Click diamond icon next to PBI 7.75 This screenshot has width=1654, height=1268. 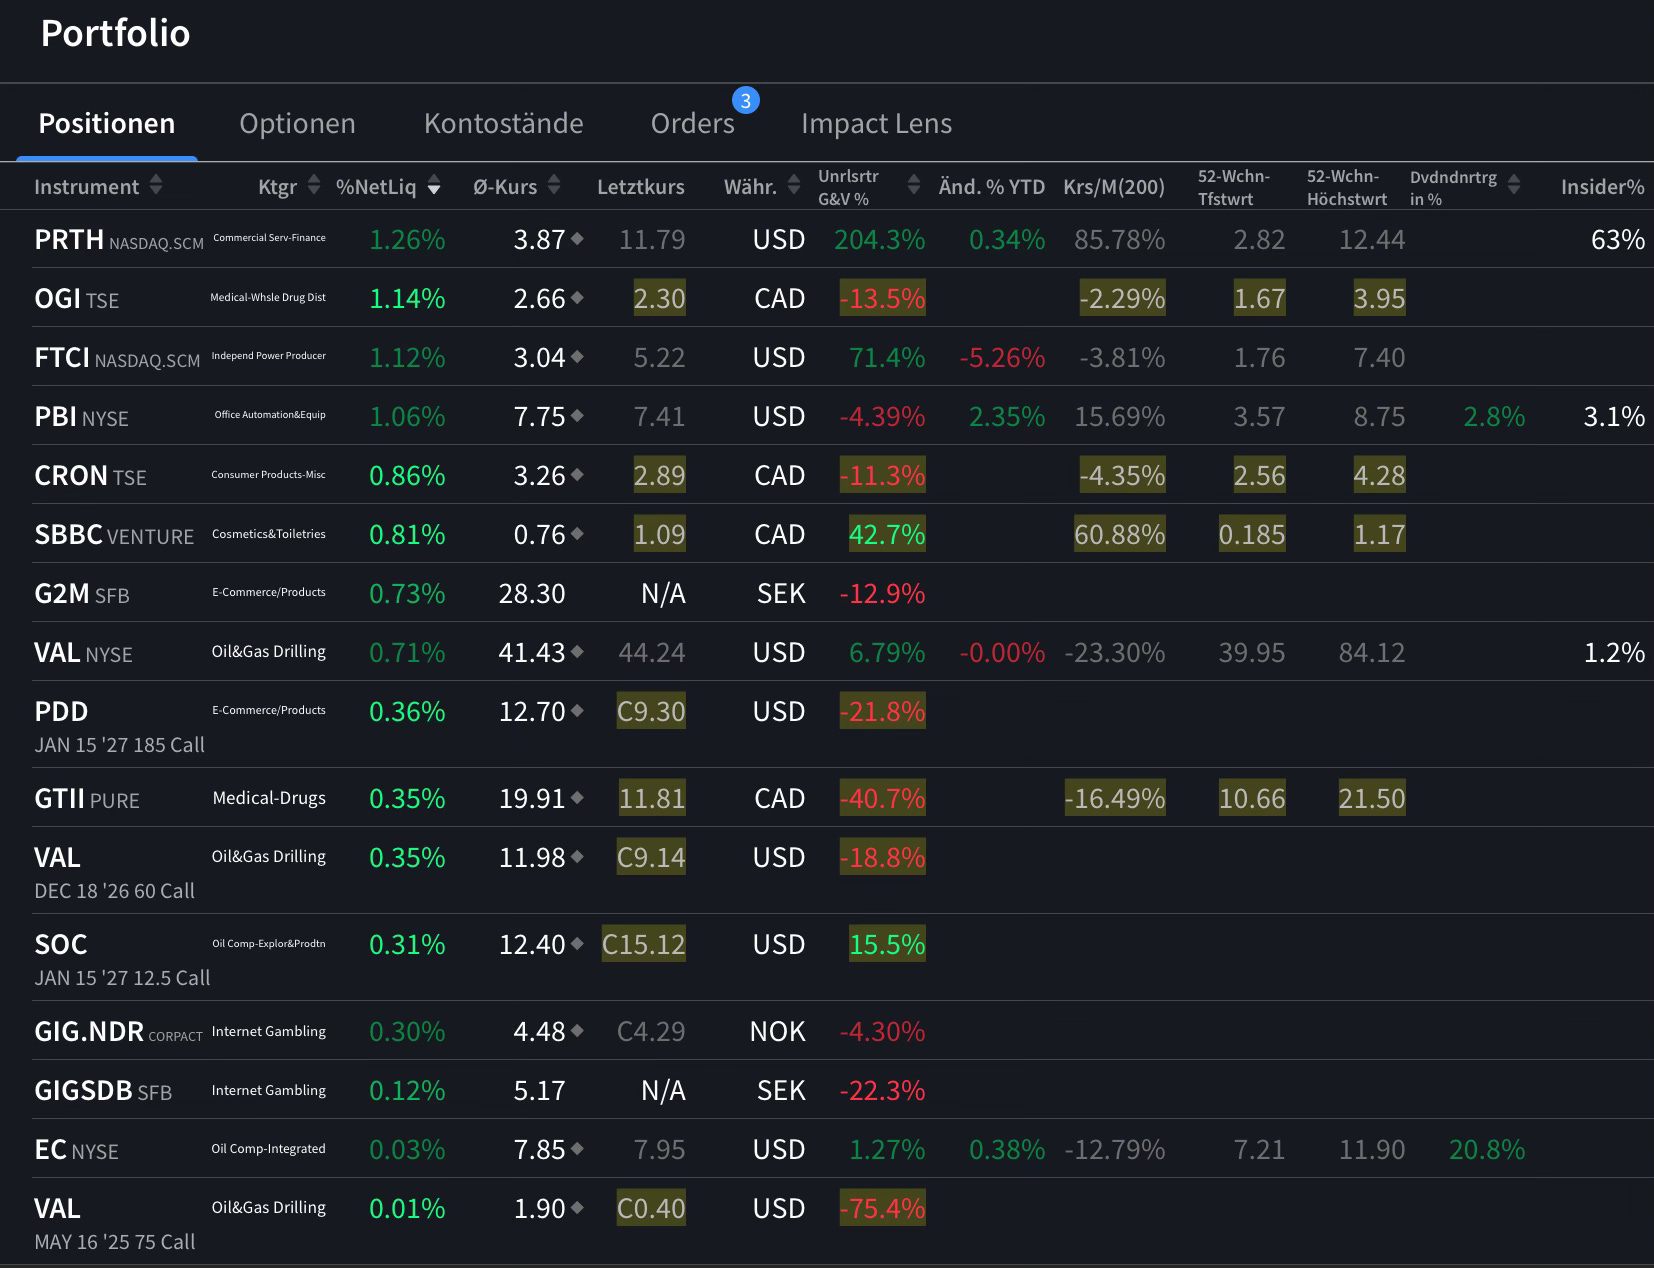click(577, 416)
